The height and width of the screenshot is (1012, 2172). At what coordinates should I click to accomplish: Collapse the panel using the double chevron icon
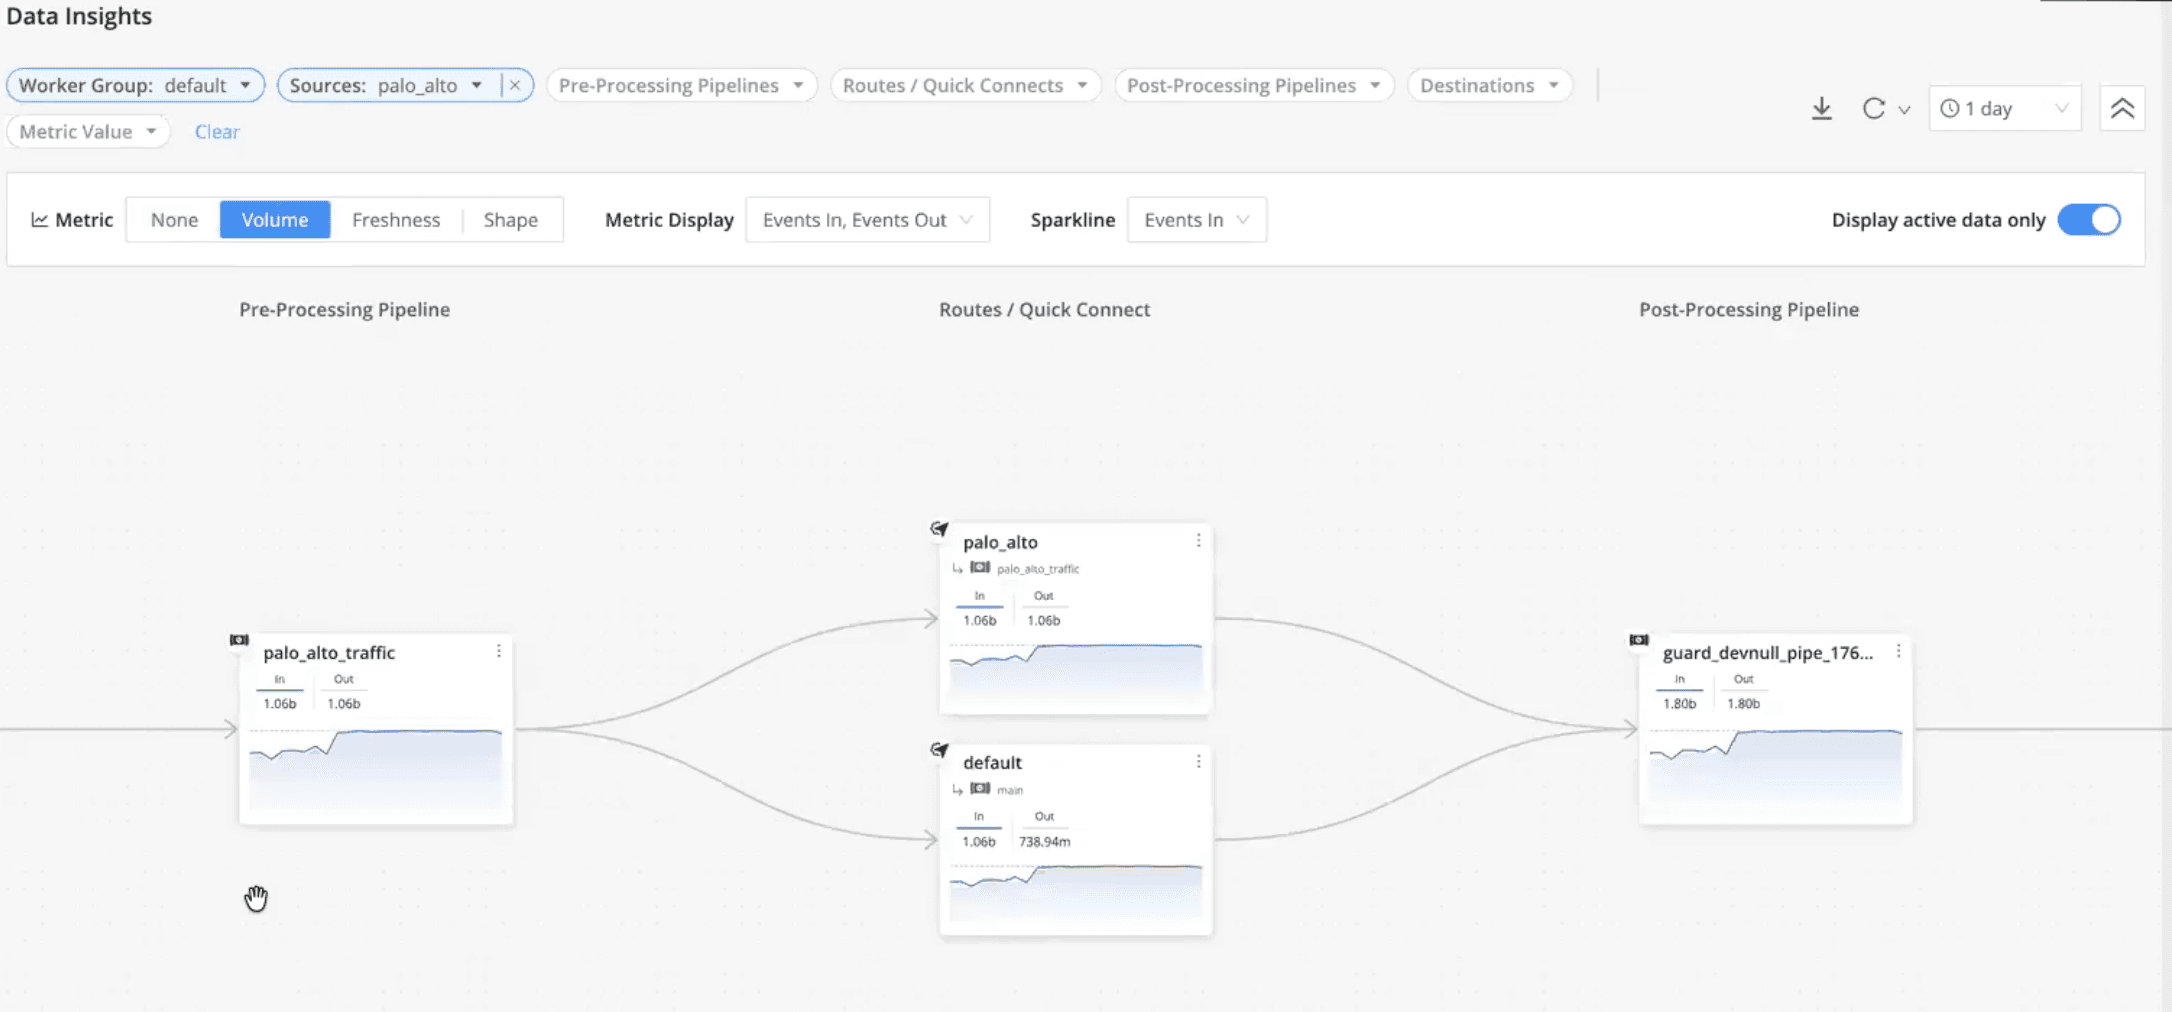(2122, 108)
